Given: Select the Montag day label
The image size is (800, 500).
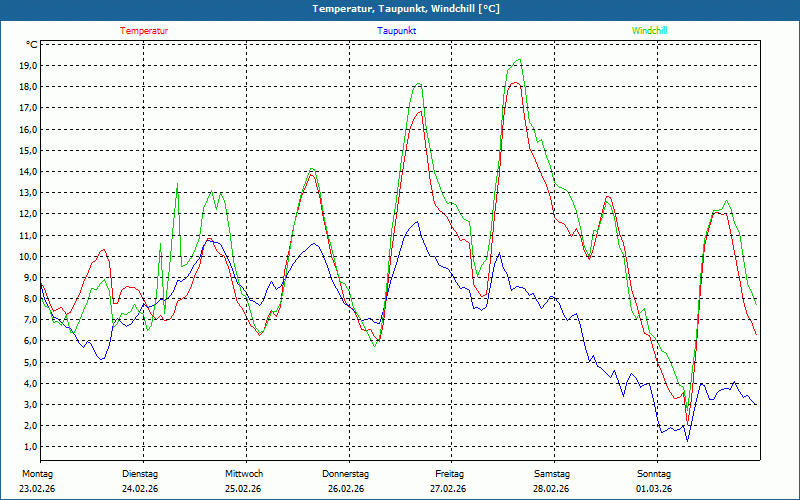Looking at the screenshot, I should pyautogui.click(x=37, y=473).
